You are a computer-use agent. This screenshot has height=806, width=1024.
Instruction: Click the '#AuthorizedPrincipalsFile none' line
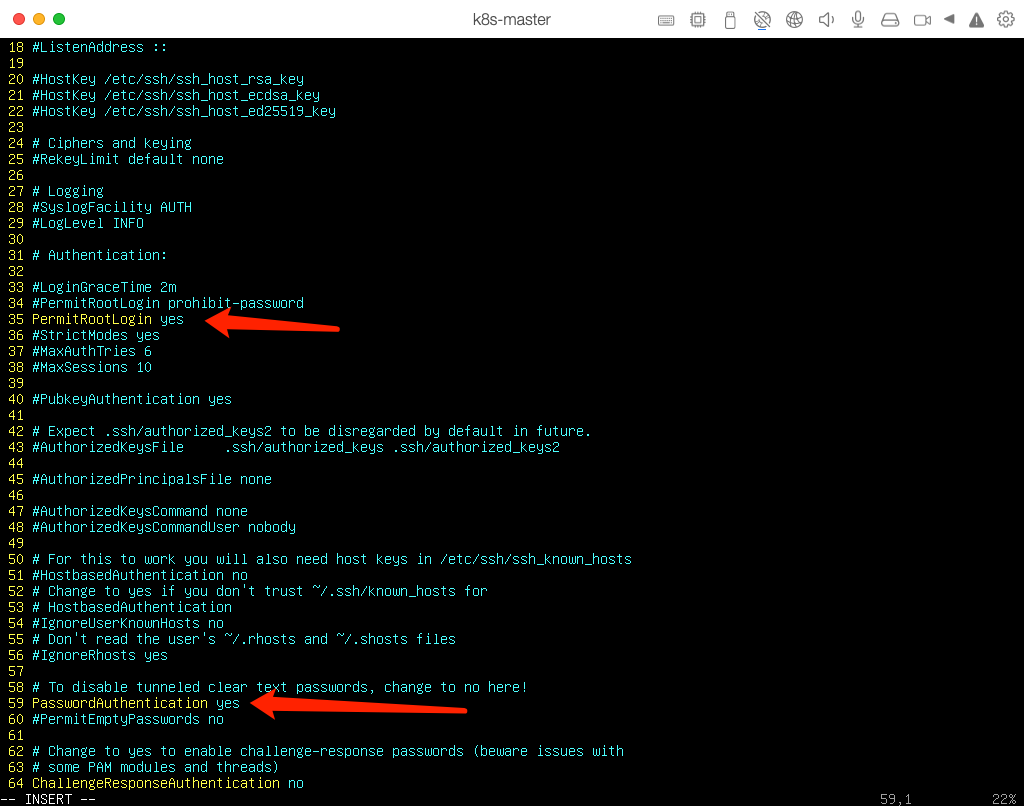pos(152,479)
